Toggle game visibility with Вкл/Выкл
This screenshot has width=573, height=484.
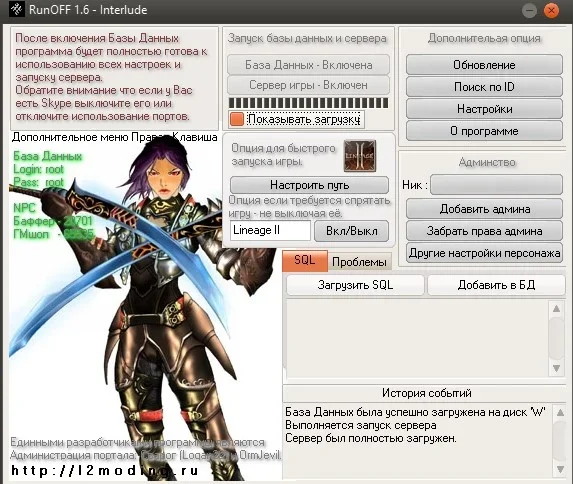point(352,231)
